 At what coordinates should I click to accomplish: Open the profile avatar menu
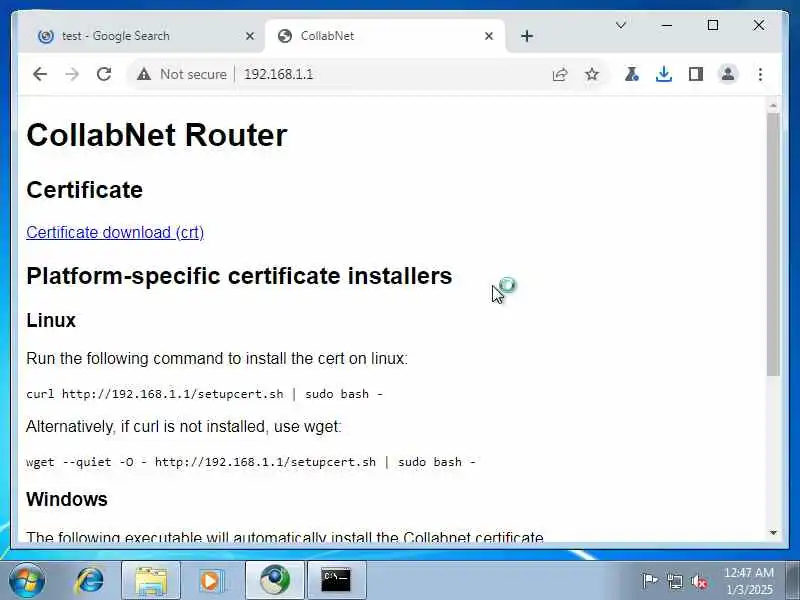pyautogui.click(x=728, y=74)
